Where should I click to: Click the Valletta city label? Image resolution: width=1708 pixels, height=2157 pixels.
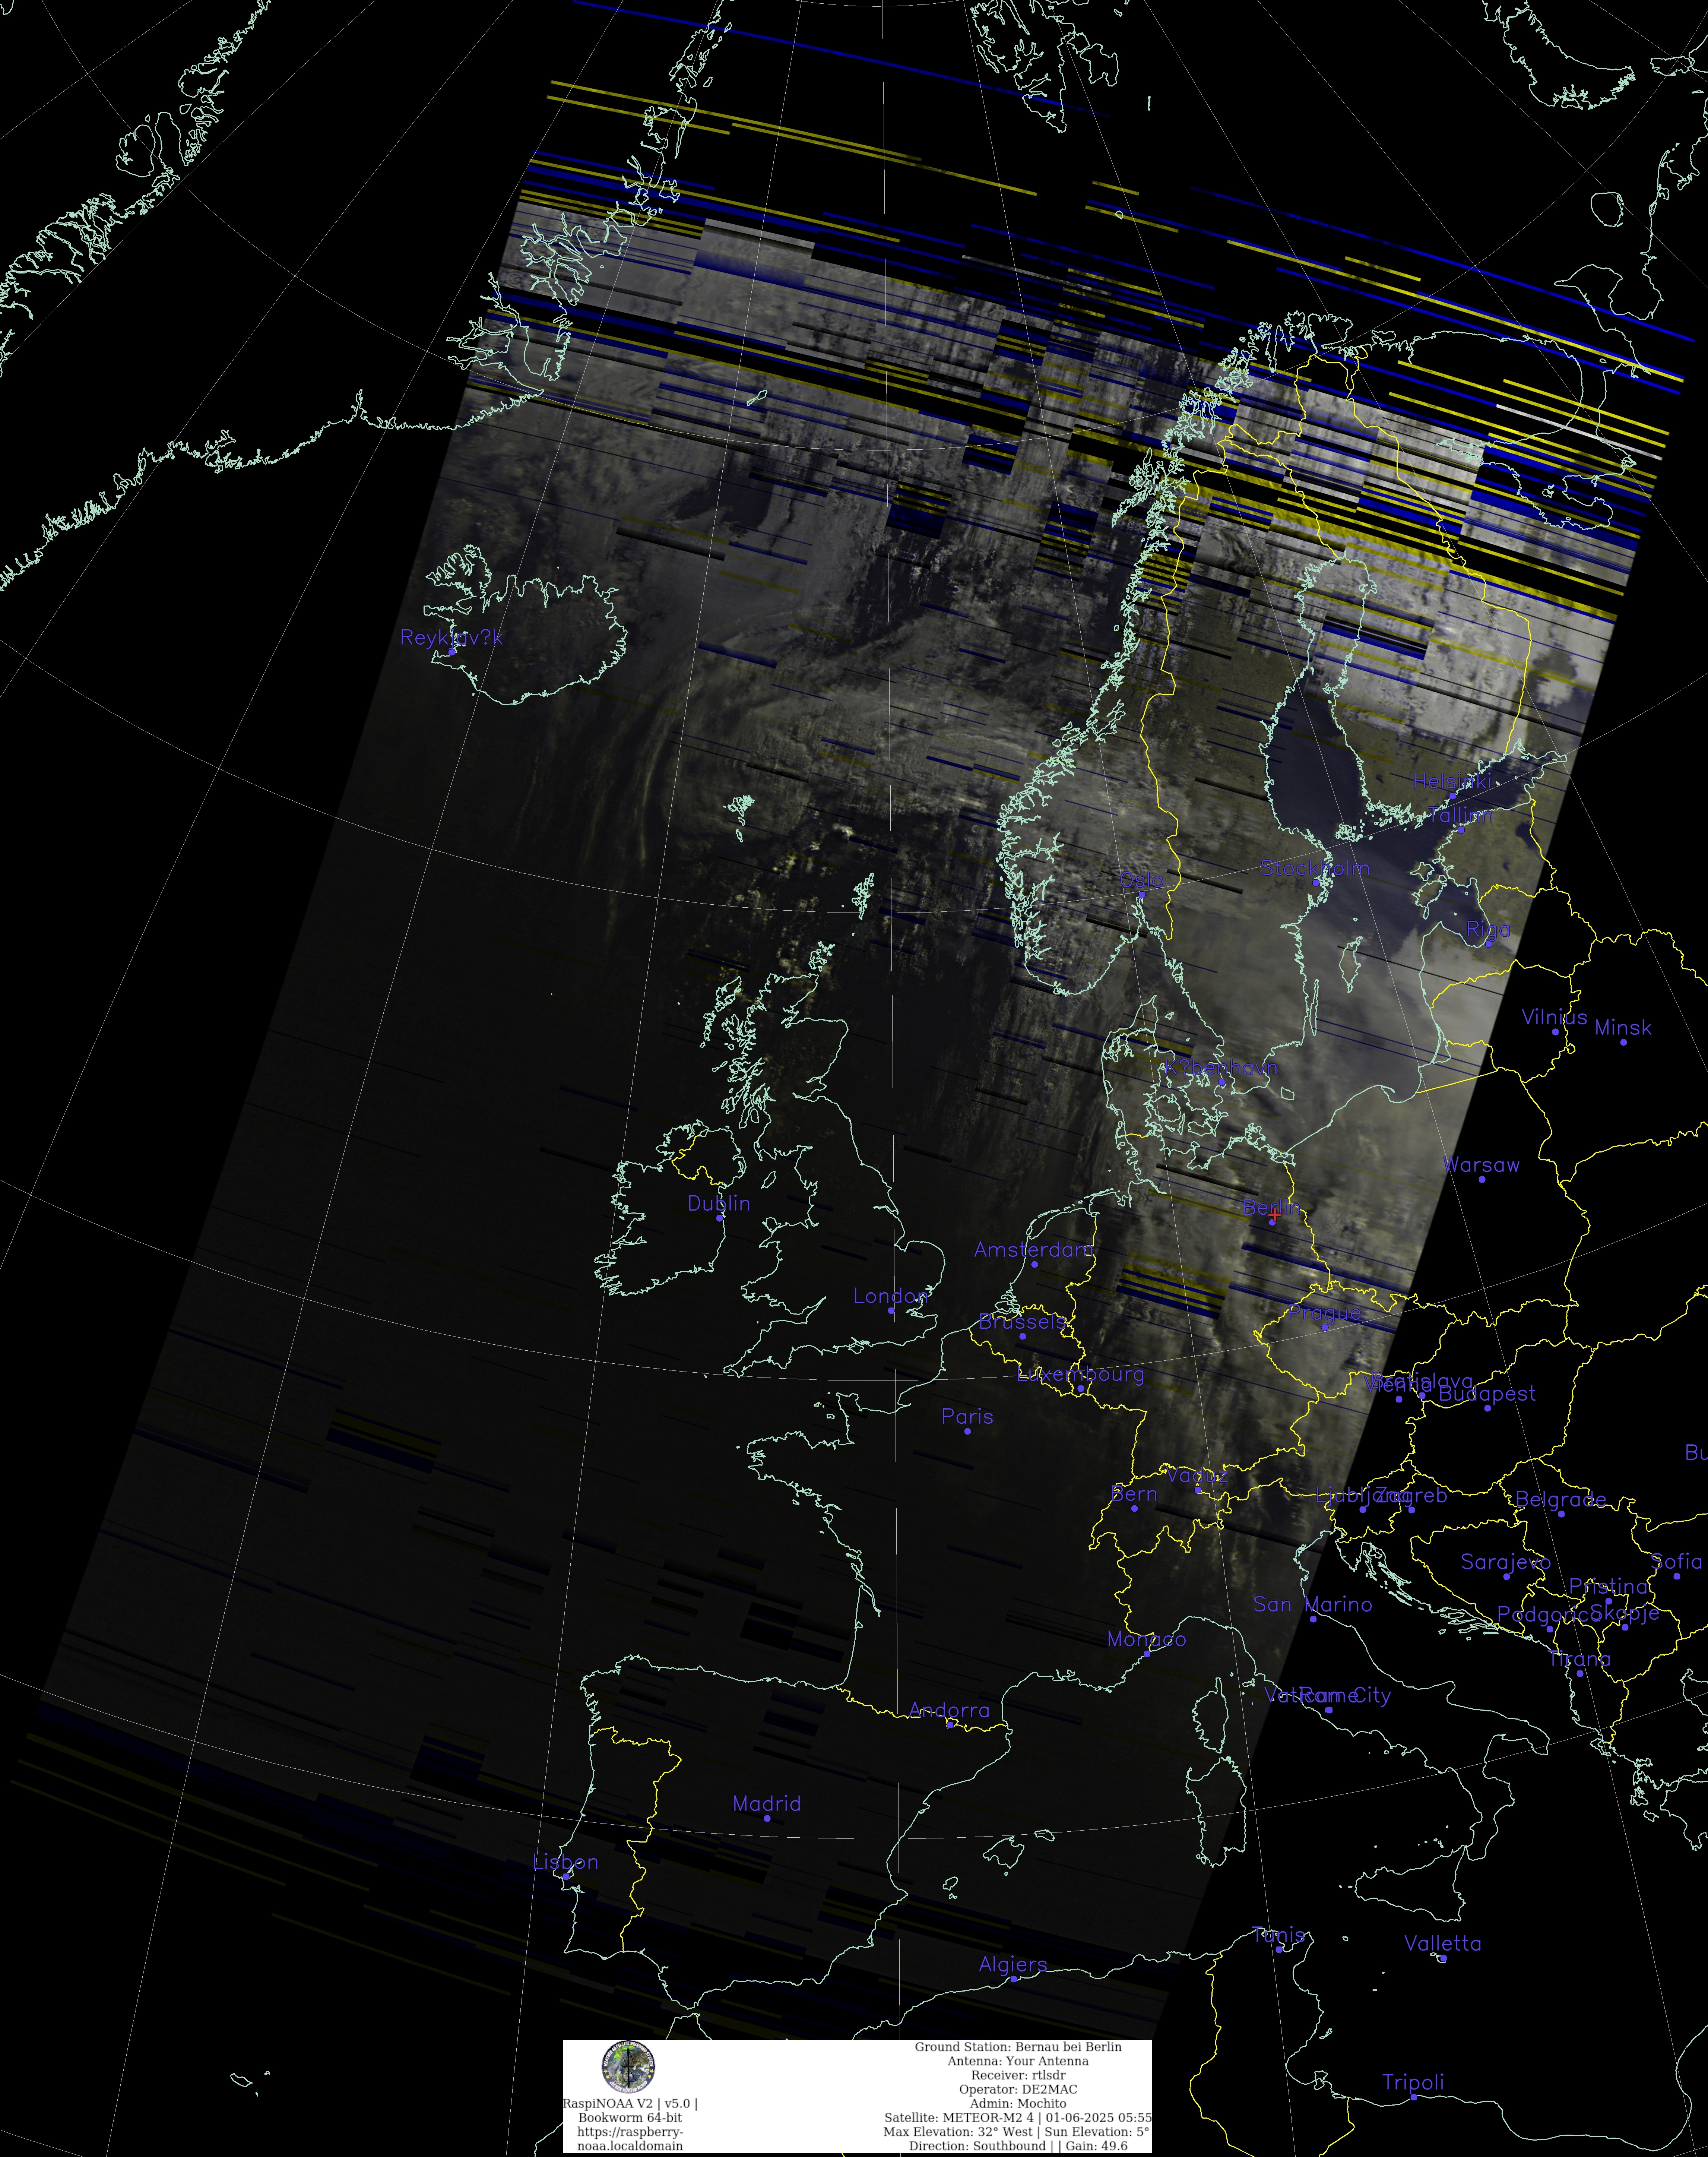[1443, 1944]
